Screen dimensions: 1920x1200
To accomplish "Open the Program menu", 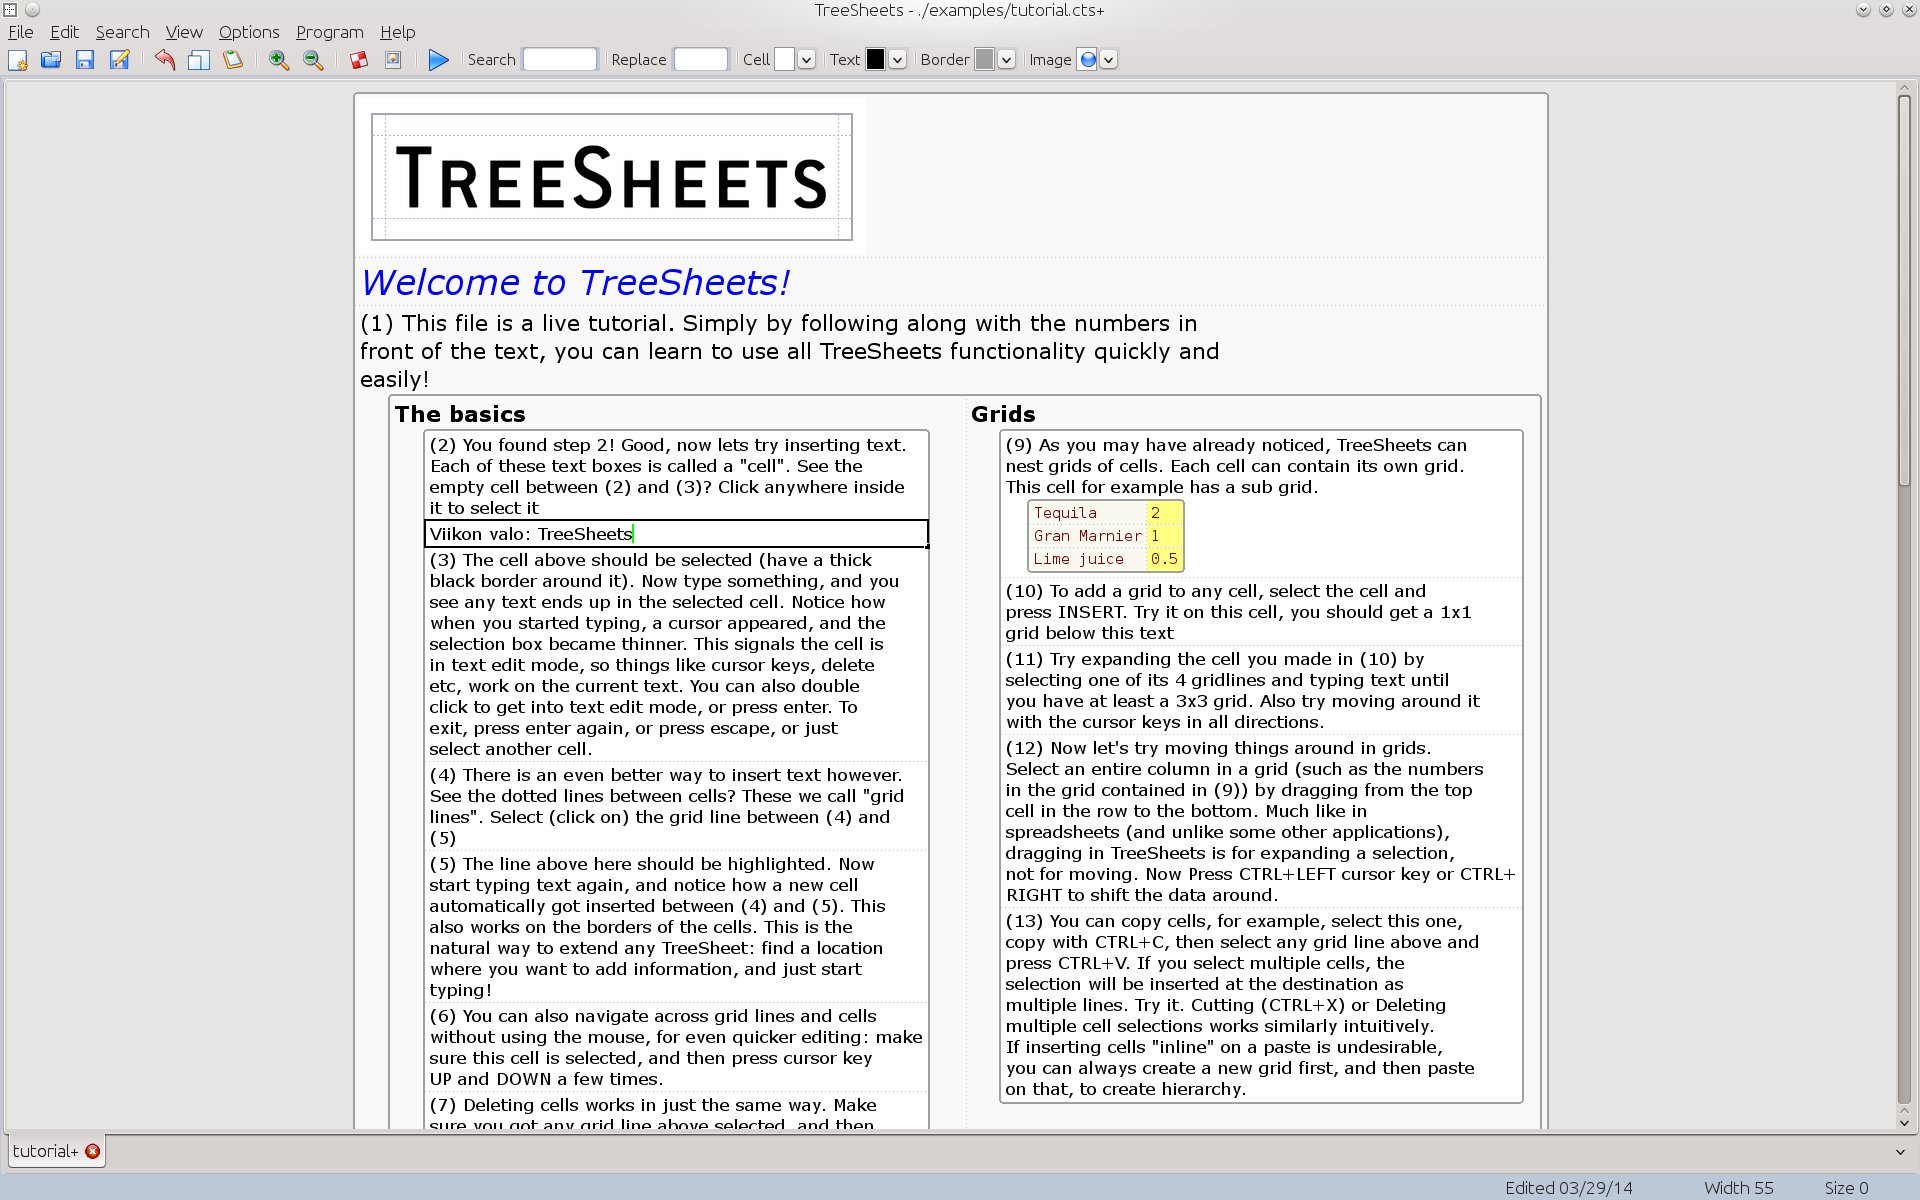I will (x=329, y=32).
